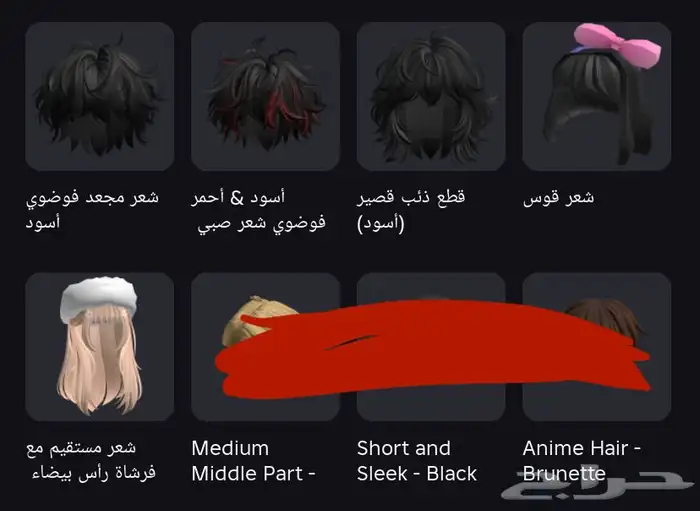Choose blonde straight hair with white hat
700x511 pixels.
point(100,347)
